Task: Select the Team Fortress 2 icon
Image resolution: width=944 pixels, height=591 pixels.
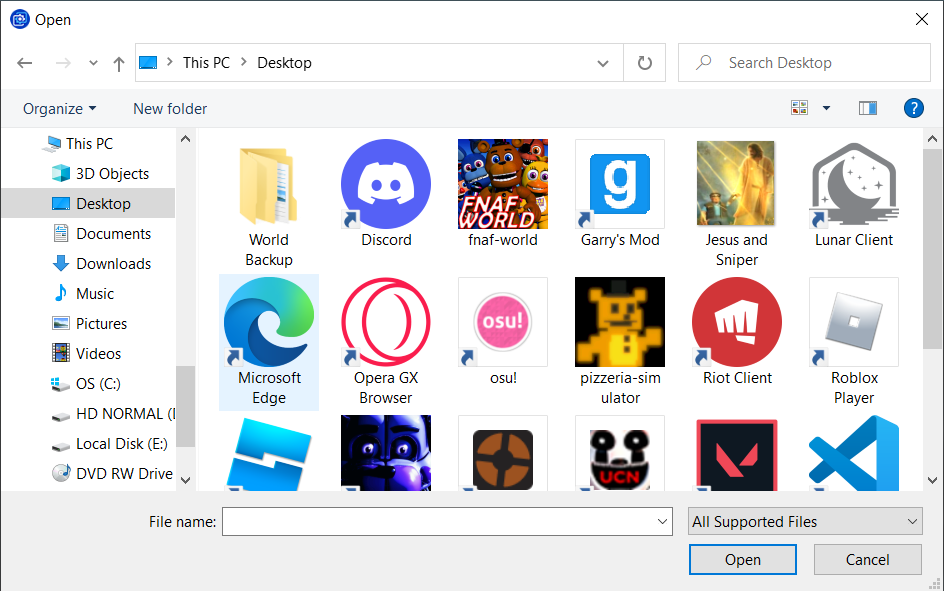Action: [503, 453]
